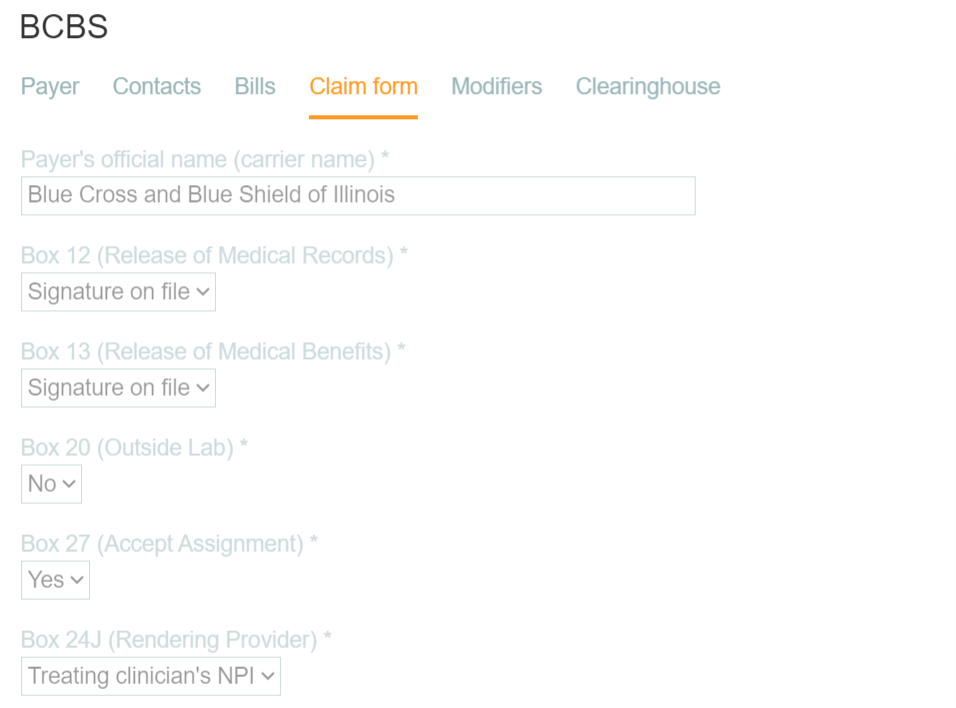
Task: Open the Box 12 Release of Medical Records dropdown
Action: pyautogui.click(x=117, y=291)
